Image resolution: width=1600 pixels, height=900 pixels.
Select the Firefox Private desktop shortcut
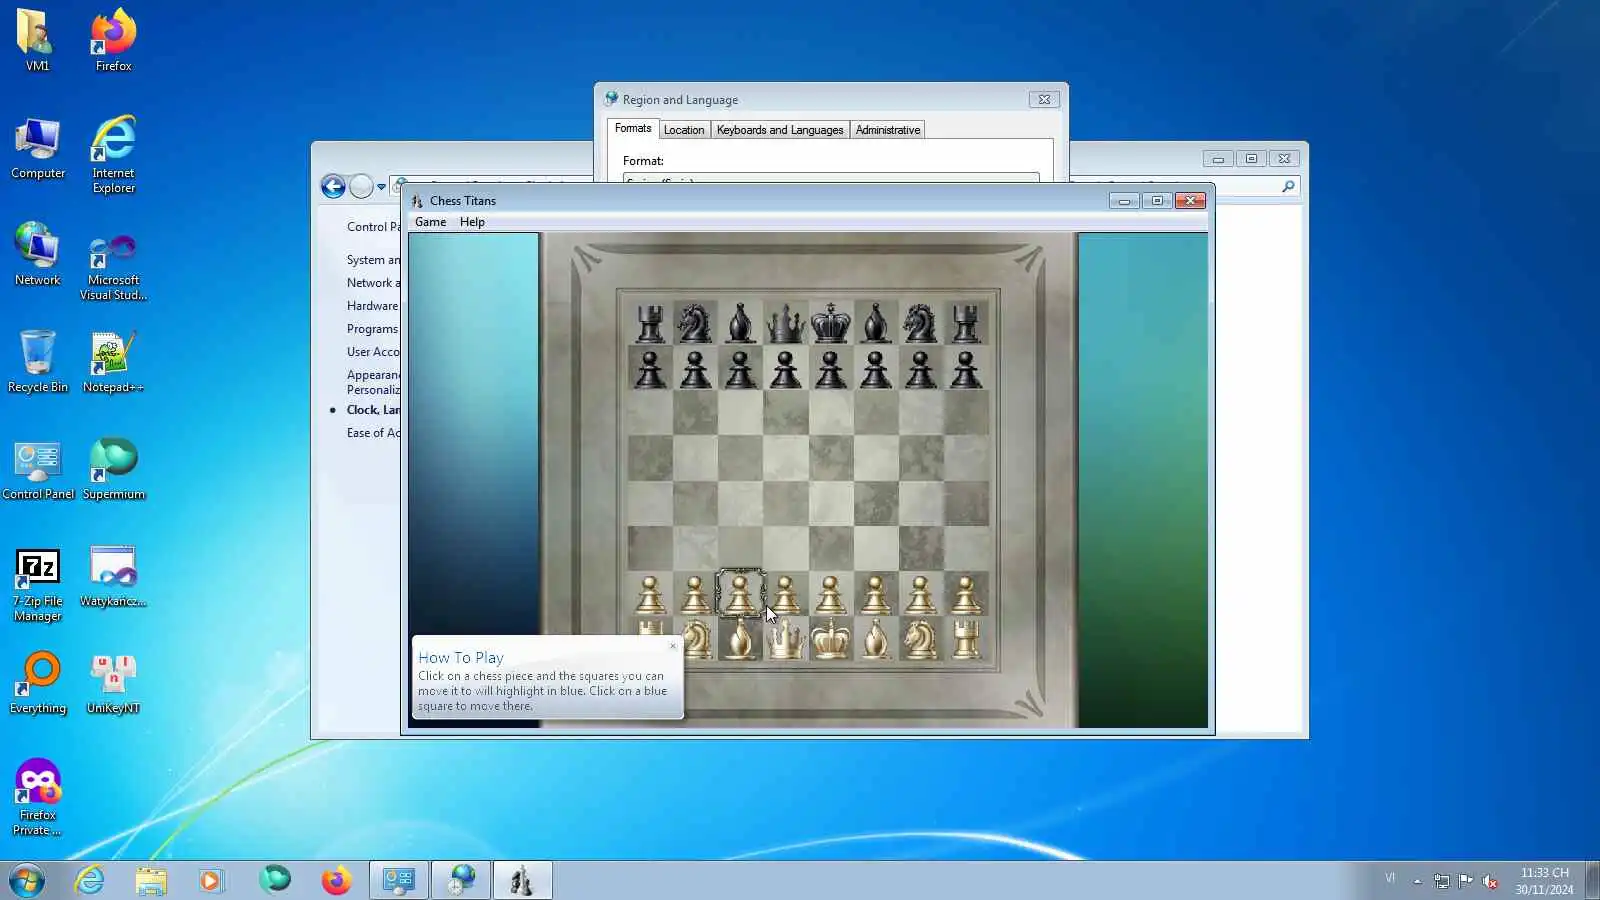(x=38, y=797)
